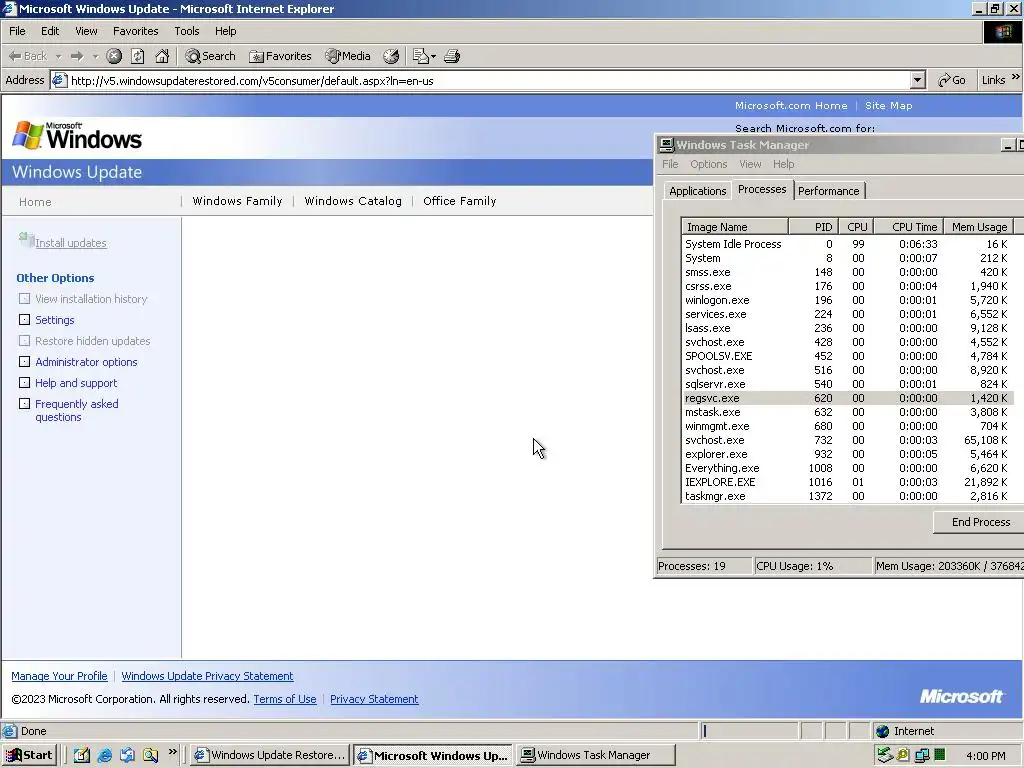
Task: Open Help and support link
Action: click(76, 383)
